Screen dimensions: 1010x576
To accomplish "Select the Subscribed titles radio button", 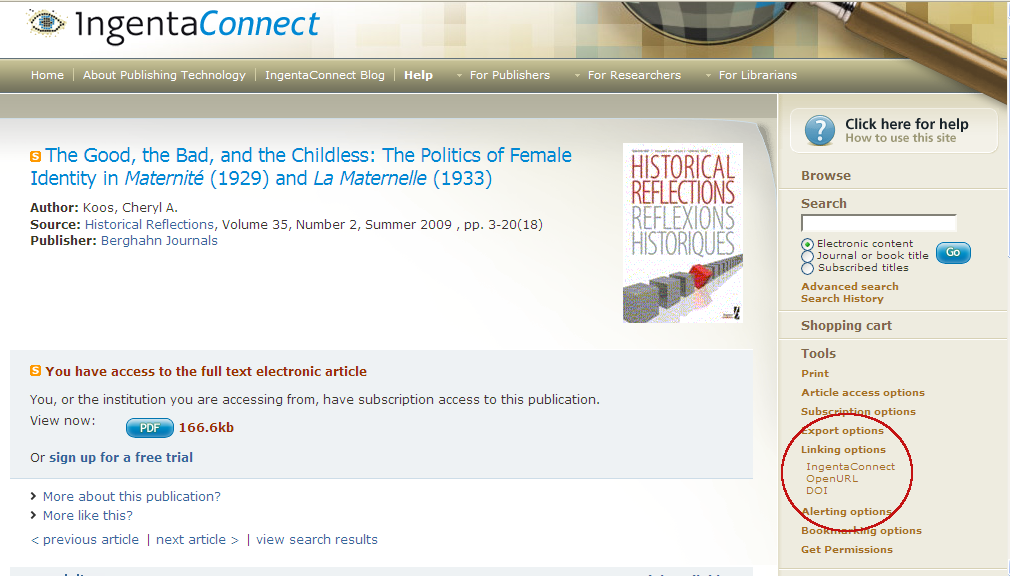I will click(807, 268).
